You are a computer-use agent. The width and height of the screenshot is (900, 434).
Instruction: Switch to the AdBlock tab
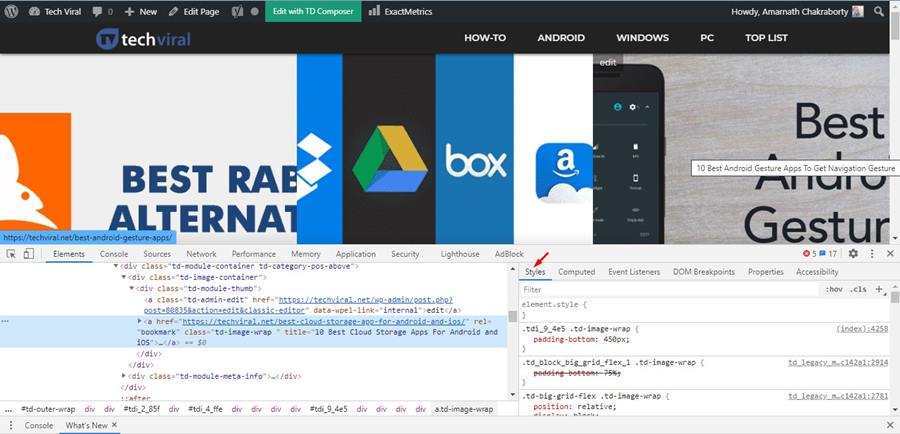(509, 254)
